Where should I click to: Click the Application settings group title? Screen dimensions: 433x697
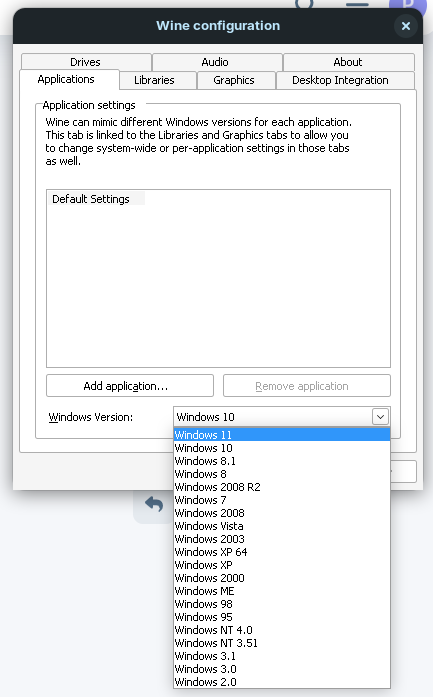[89, 105]
